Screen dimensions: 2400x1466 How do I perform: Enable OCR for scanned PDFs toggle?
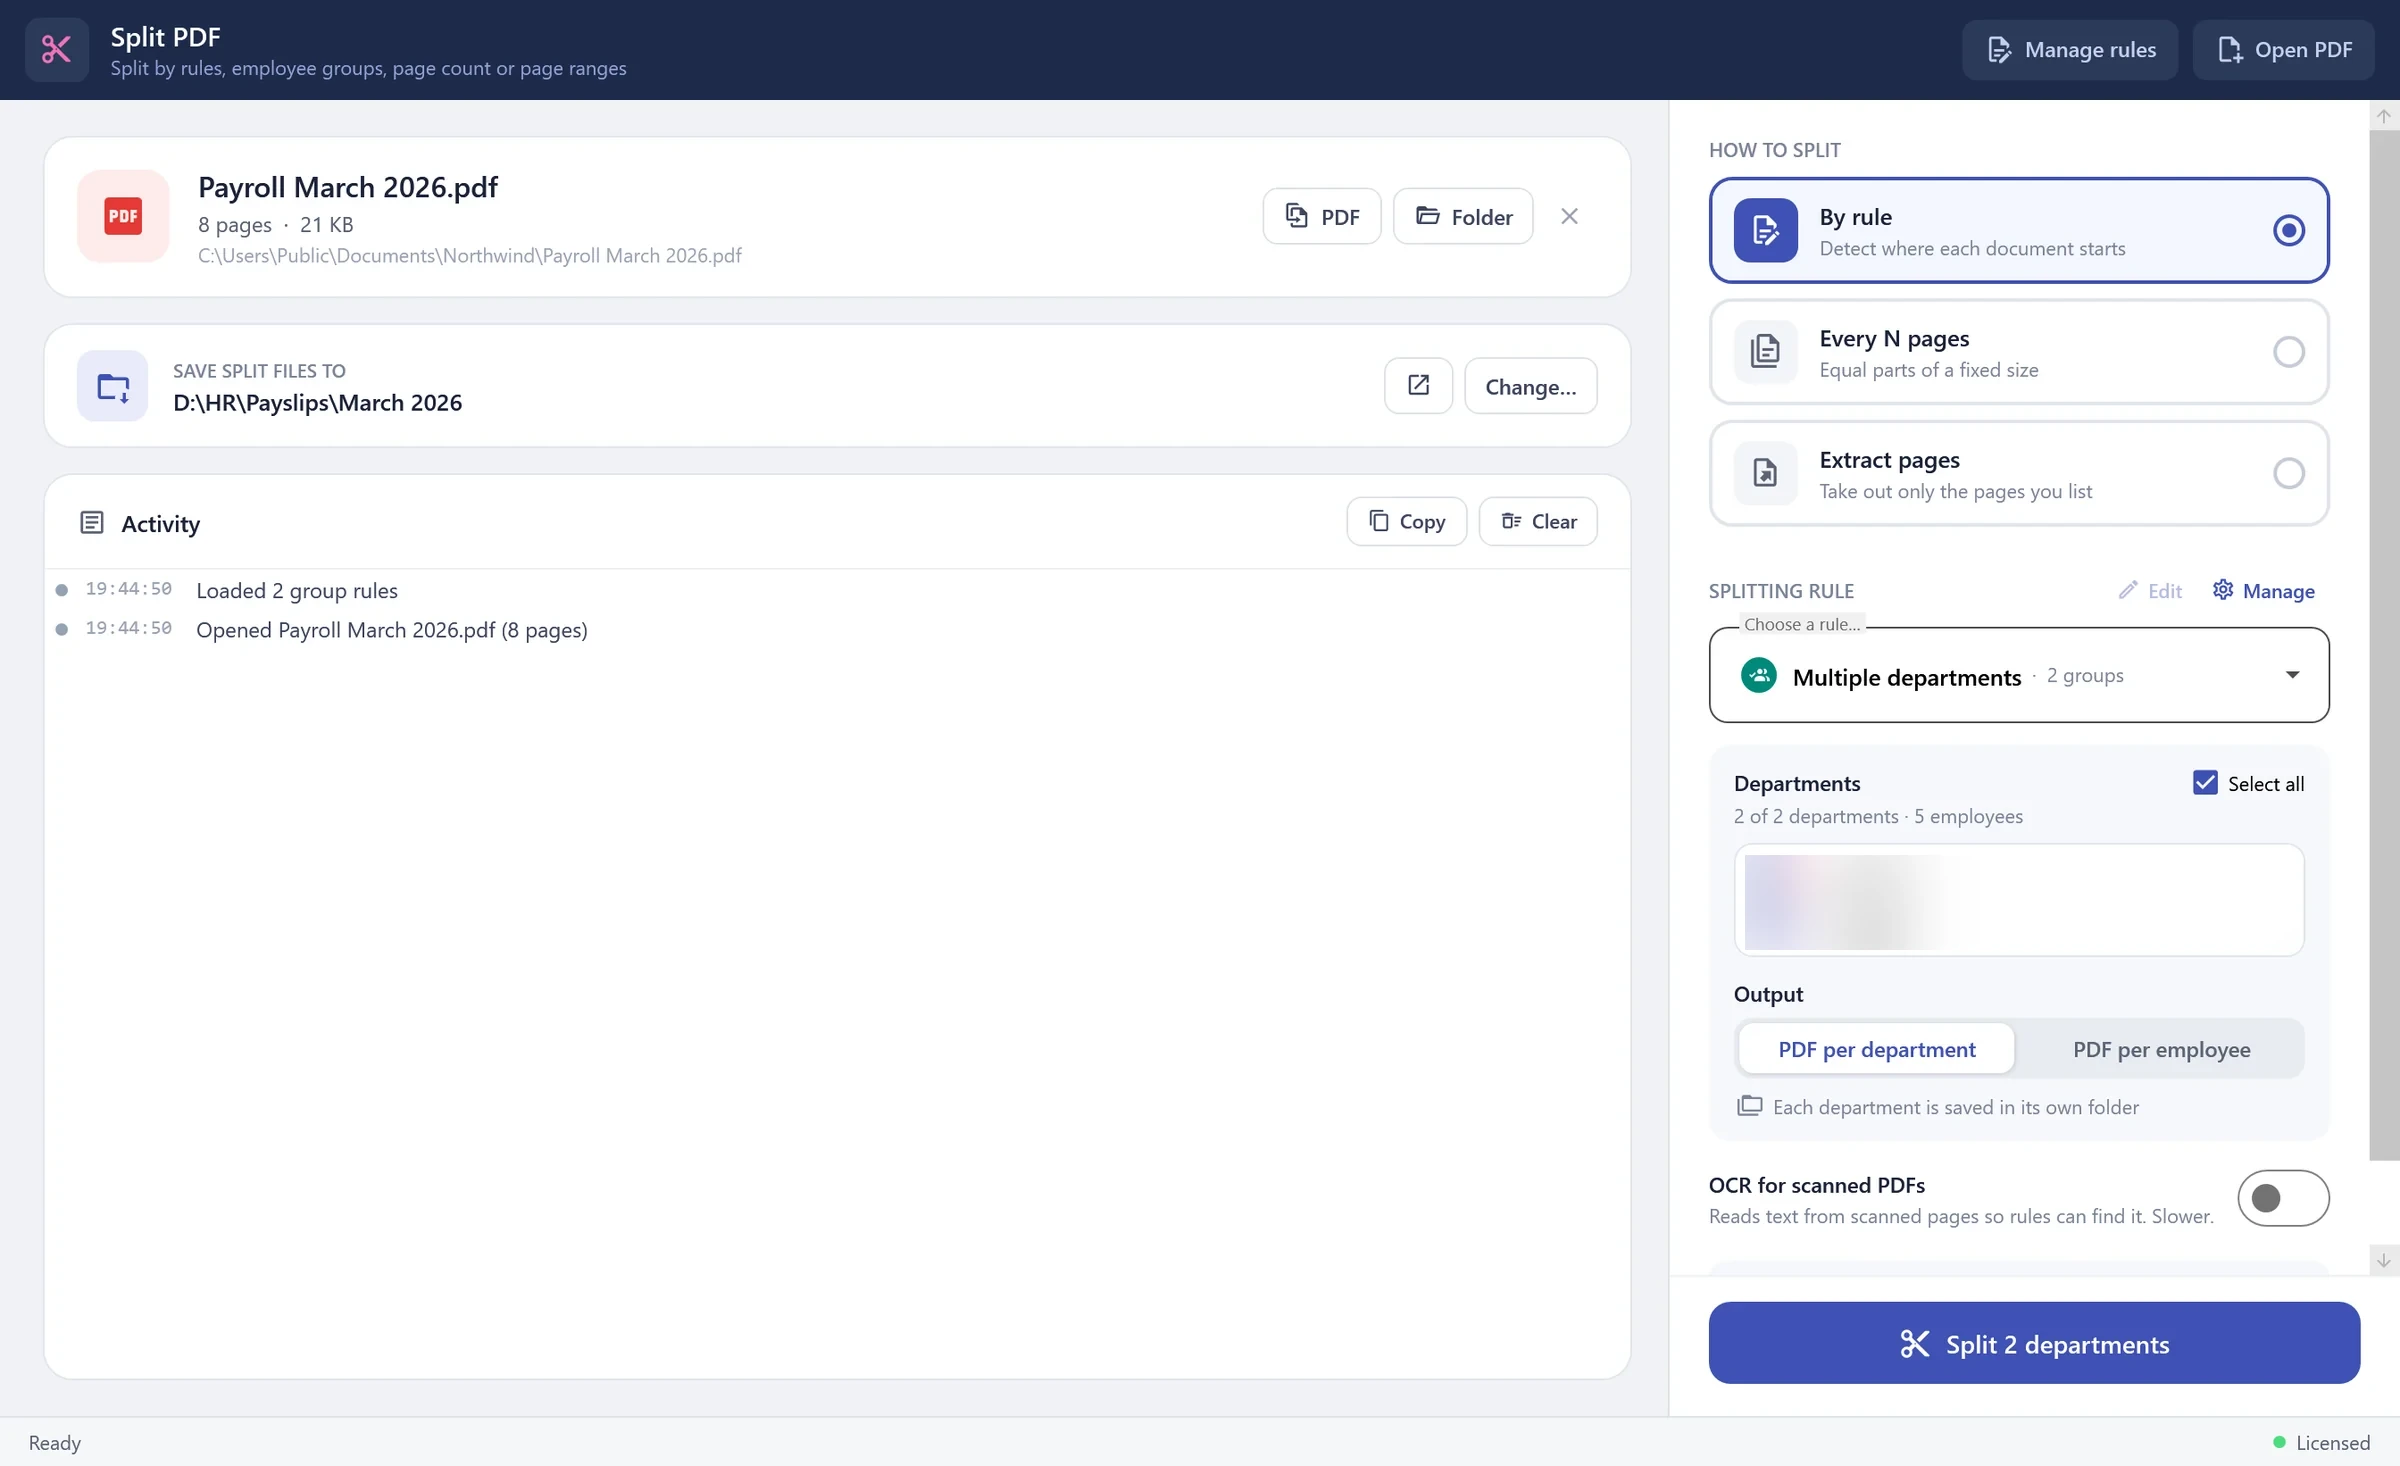pos(2283,1198)
